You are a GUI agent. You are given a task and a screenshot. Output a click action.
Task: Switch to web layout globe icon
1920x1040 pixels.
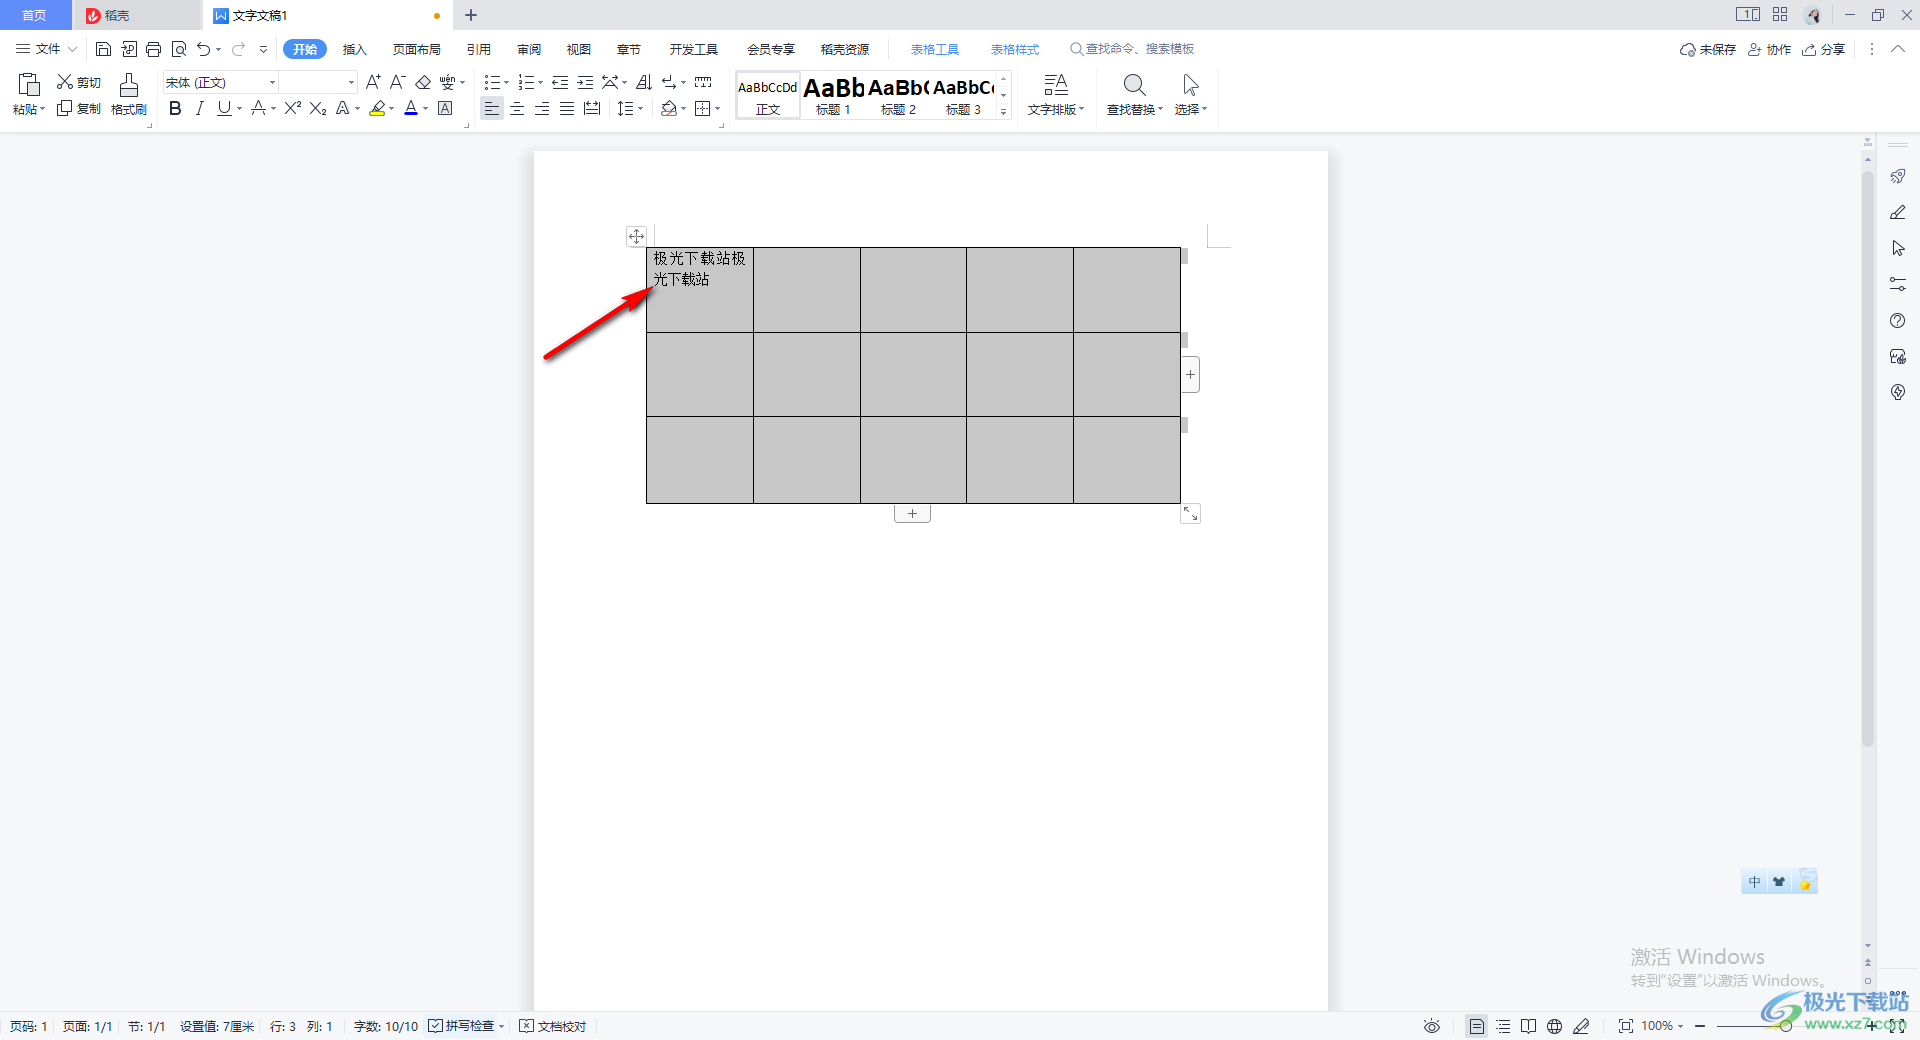[1554, 1026]
